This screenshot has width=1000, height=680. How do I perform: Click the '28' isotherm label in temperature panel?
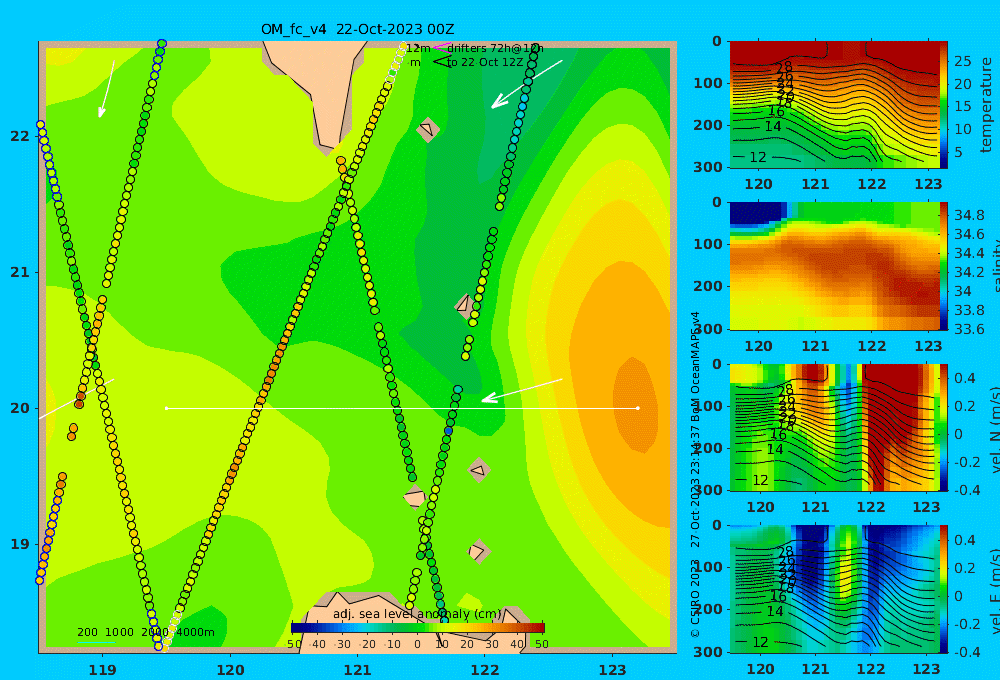pos(784,67)
